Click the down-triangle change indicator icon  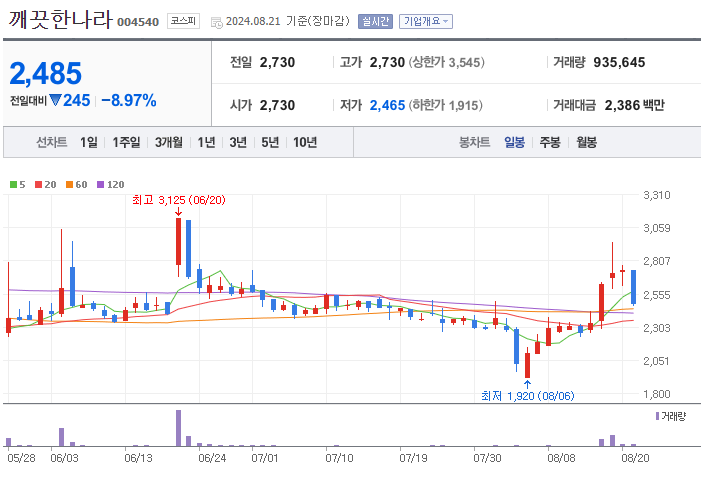coord(55,100)
